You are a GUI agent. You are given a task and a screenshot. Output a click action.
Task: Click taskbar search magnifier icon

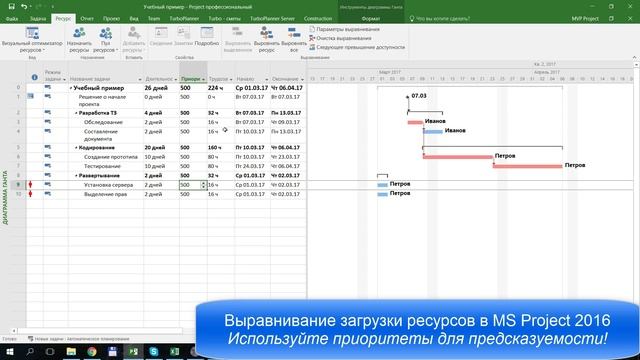30,351
